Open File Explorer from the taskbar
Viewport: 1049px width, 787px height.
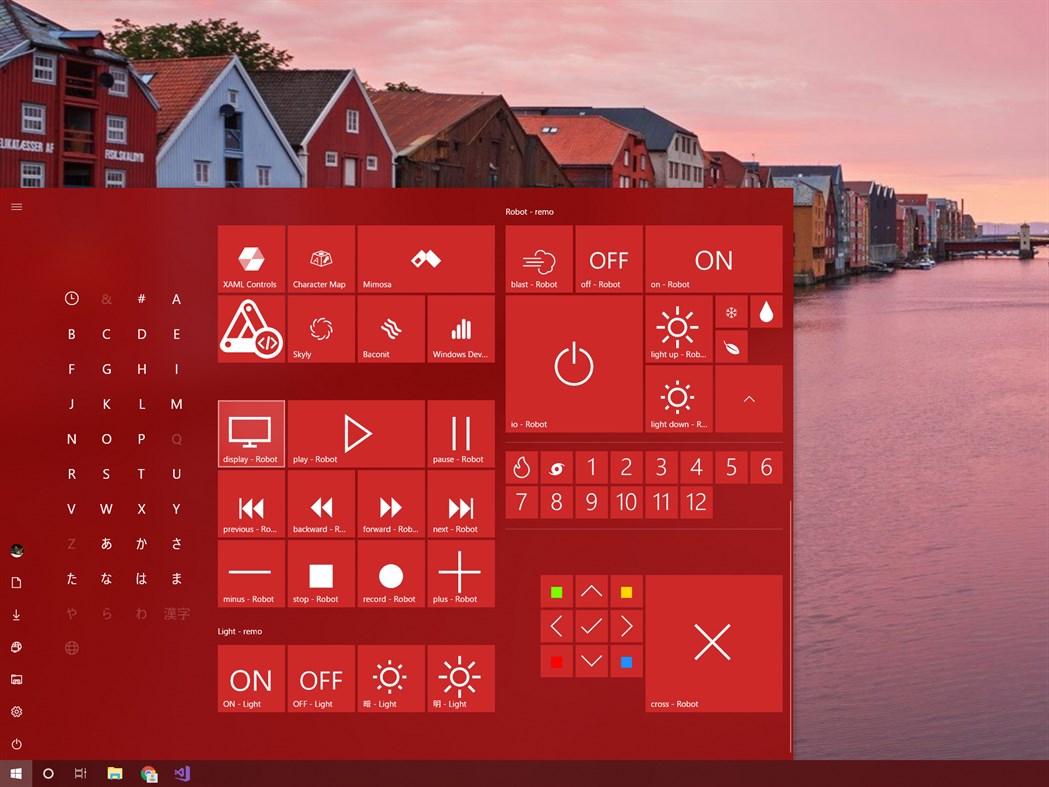pyautogui.click(x=115, y=774)
